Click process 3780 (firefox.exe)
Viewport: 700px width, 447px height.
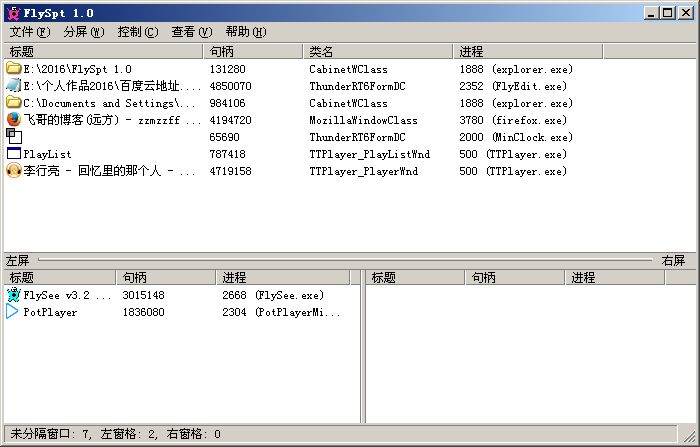[x=513, y=120]
